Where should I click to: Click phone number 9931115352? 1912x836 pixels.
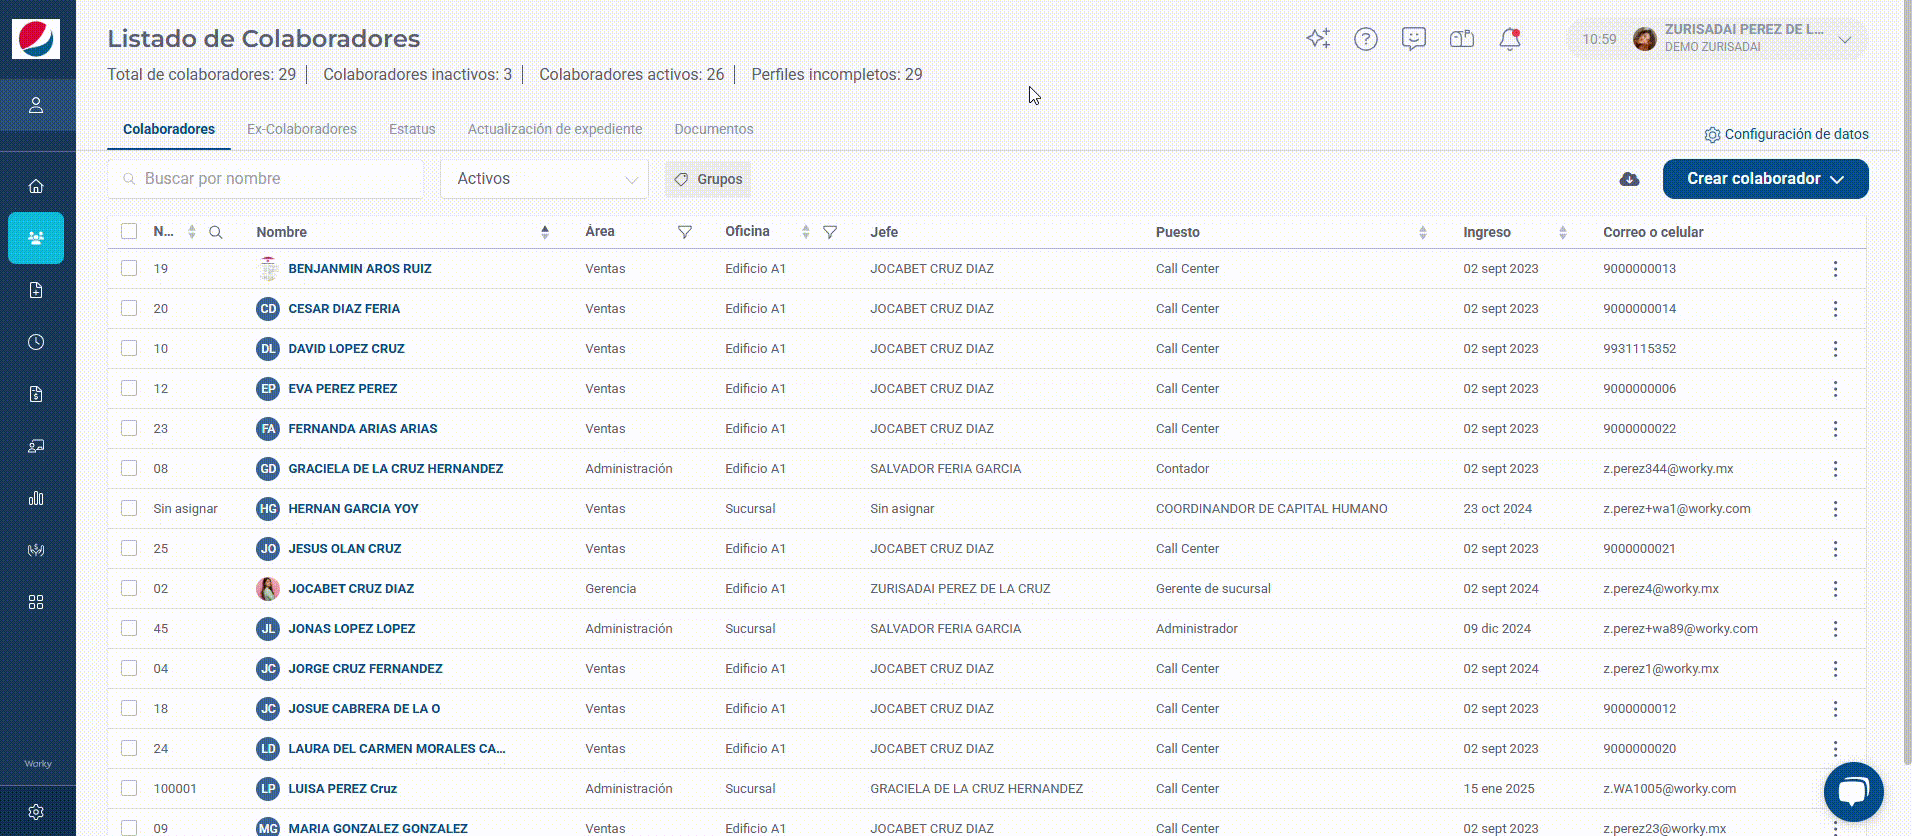coord(1640,349)
